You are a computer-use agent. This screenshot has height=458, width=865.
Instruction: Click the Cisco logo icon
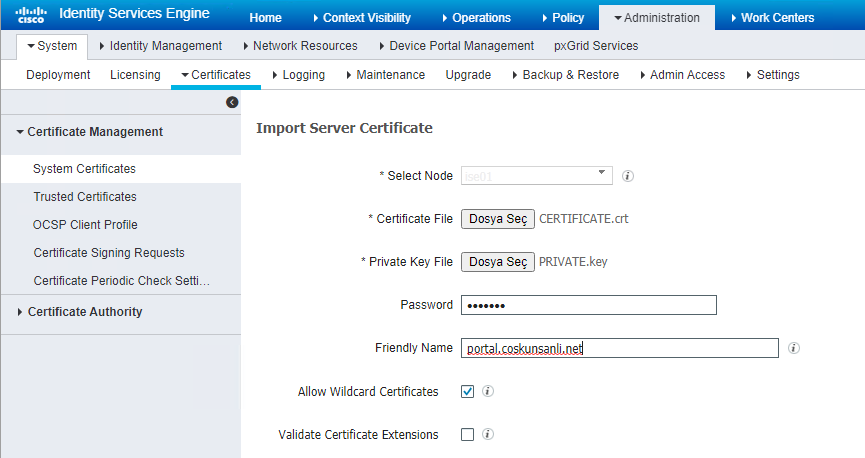[31, 15]
